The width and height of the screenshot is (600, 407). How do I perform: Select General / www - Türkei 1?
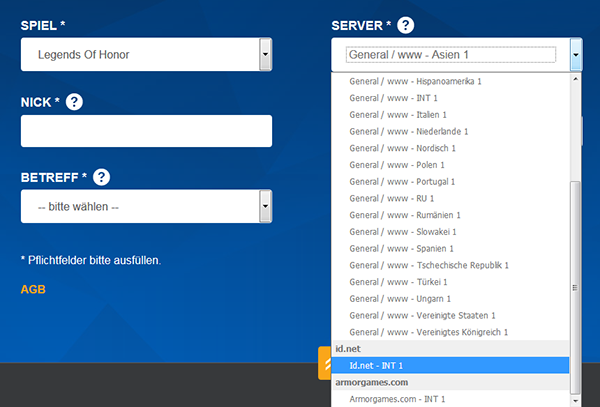(x=451, y=282)
